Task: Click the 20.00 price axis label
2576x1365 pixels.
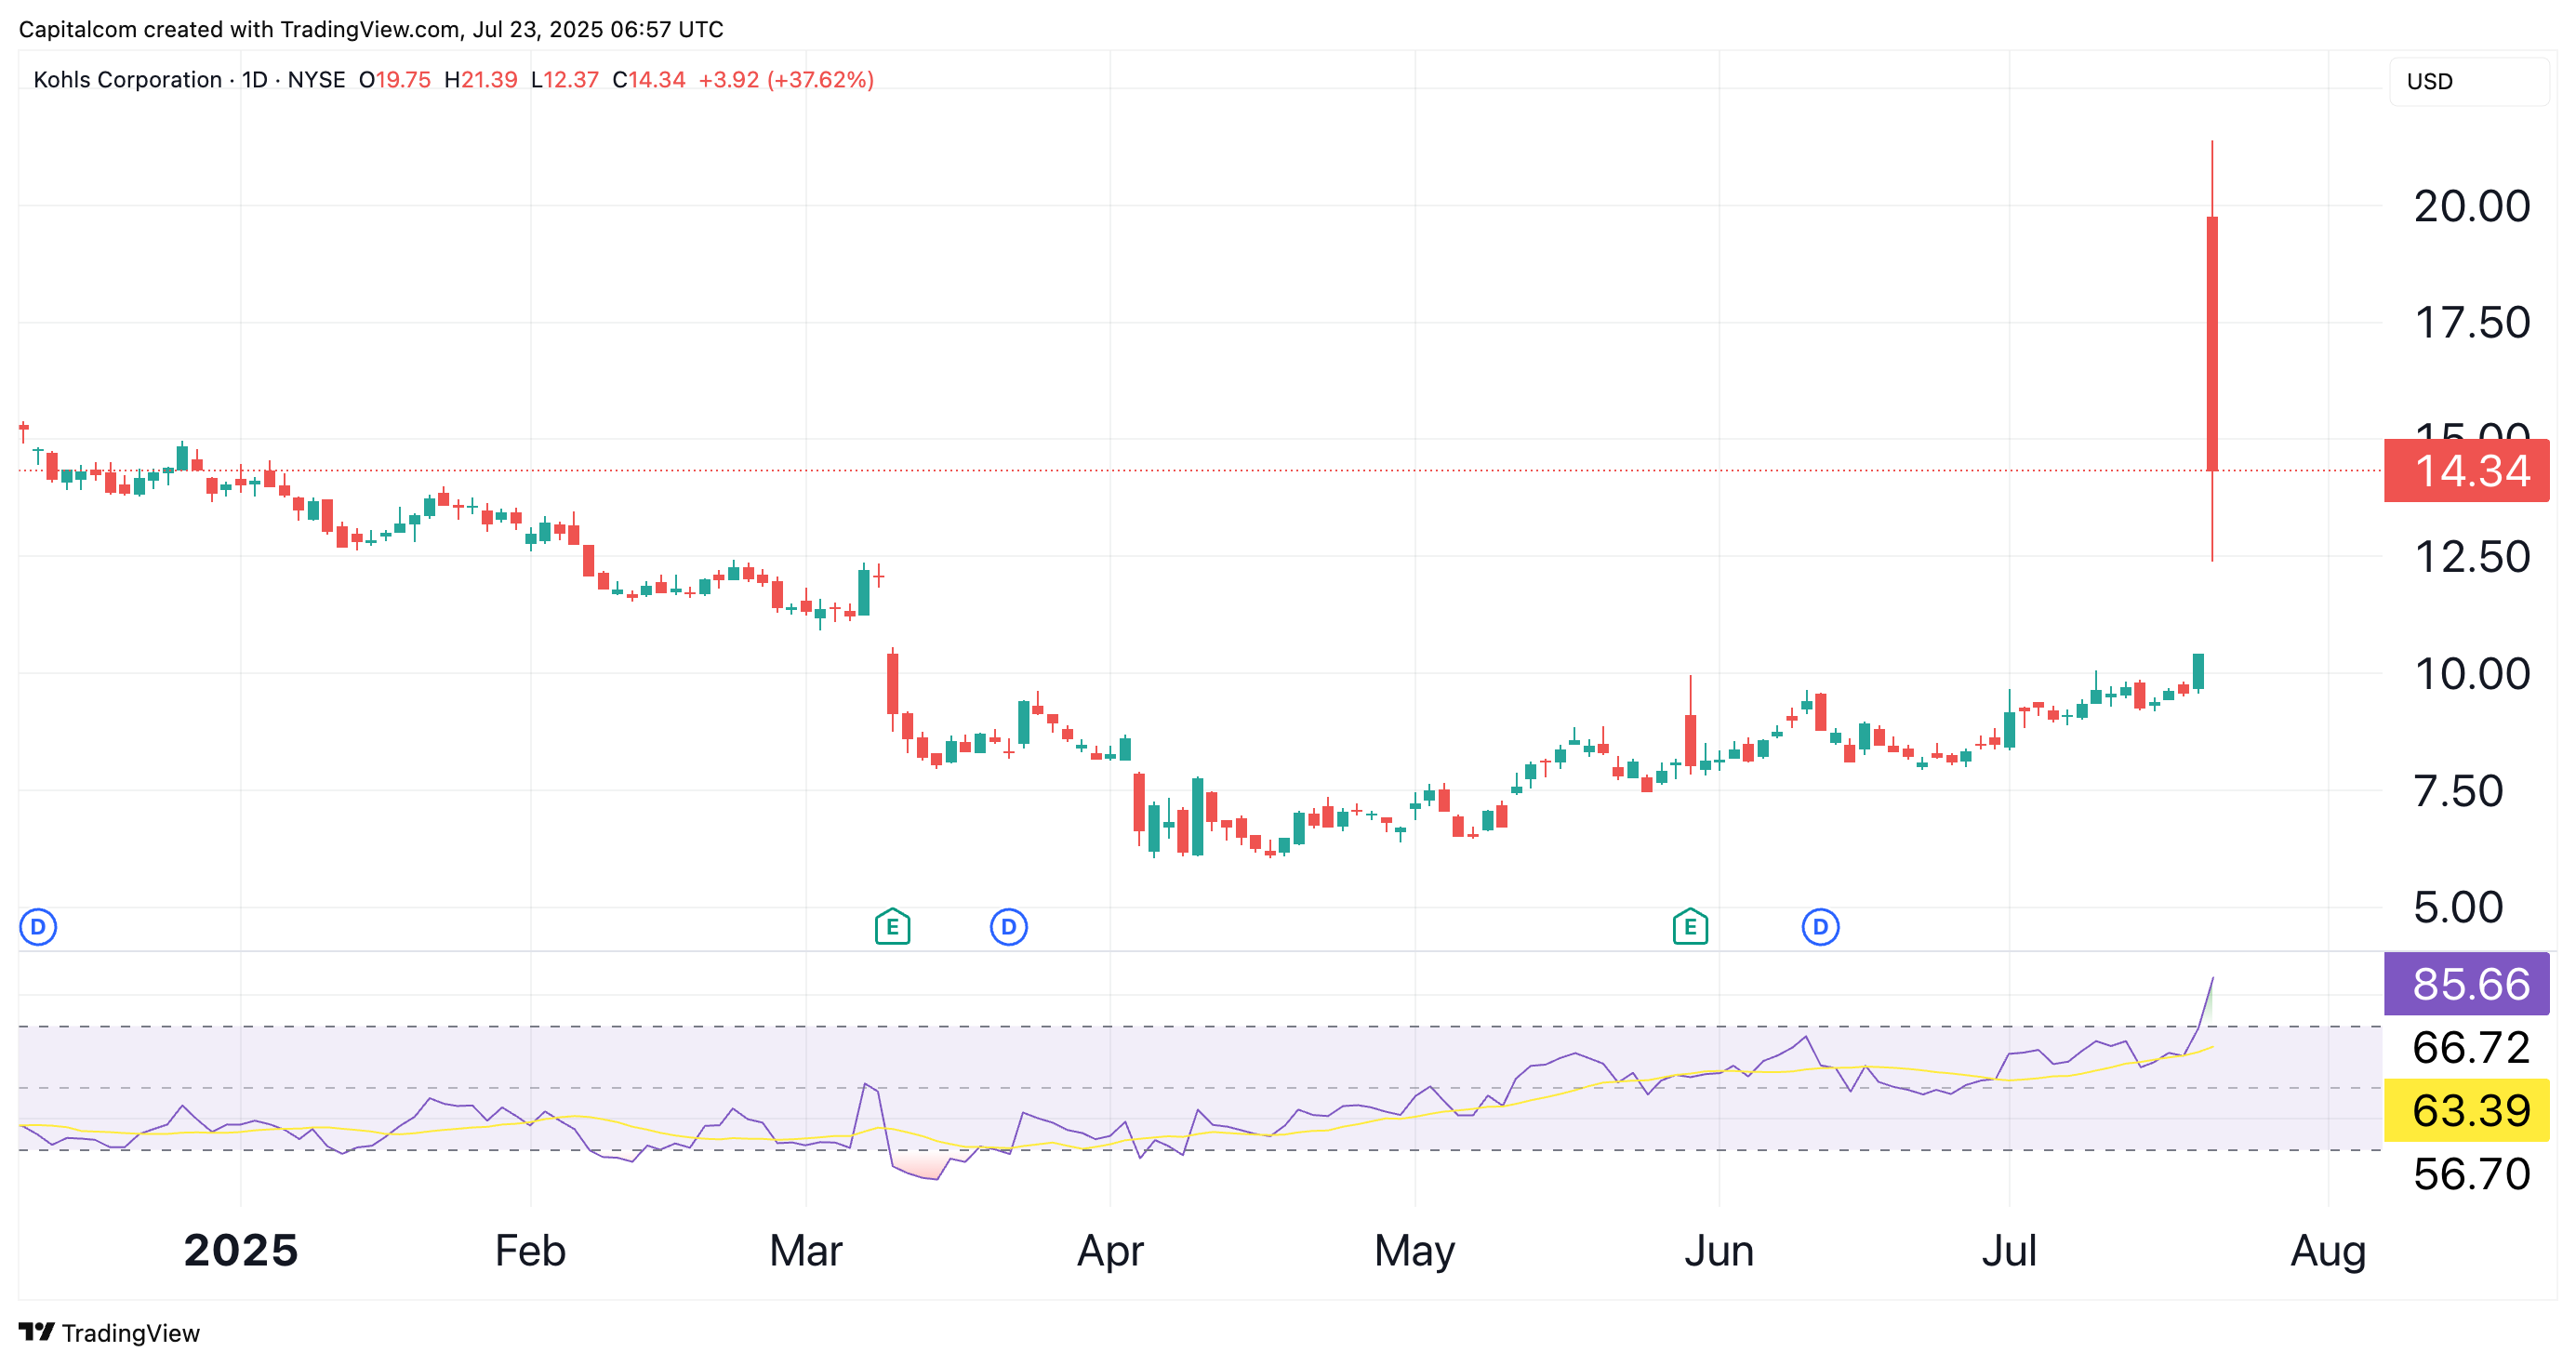Action: pos(2471,206)
